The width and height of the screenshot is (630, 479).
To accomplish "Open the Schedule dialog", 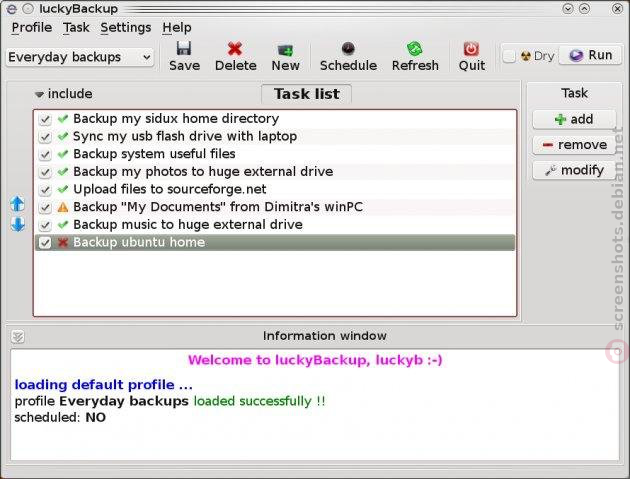I will coord(348,56).
